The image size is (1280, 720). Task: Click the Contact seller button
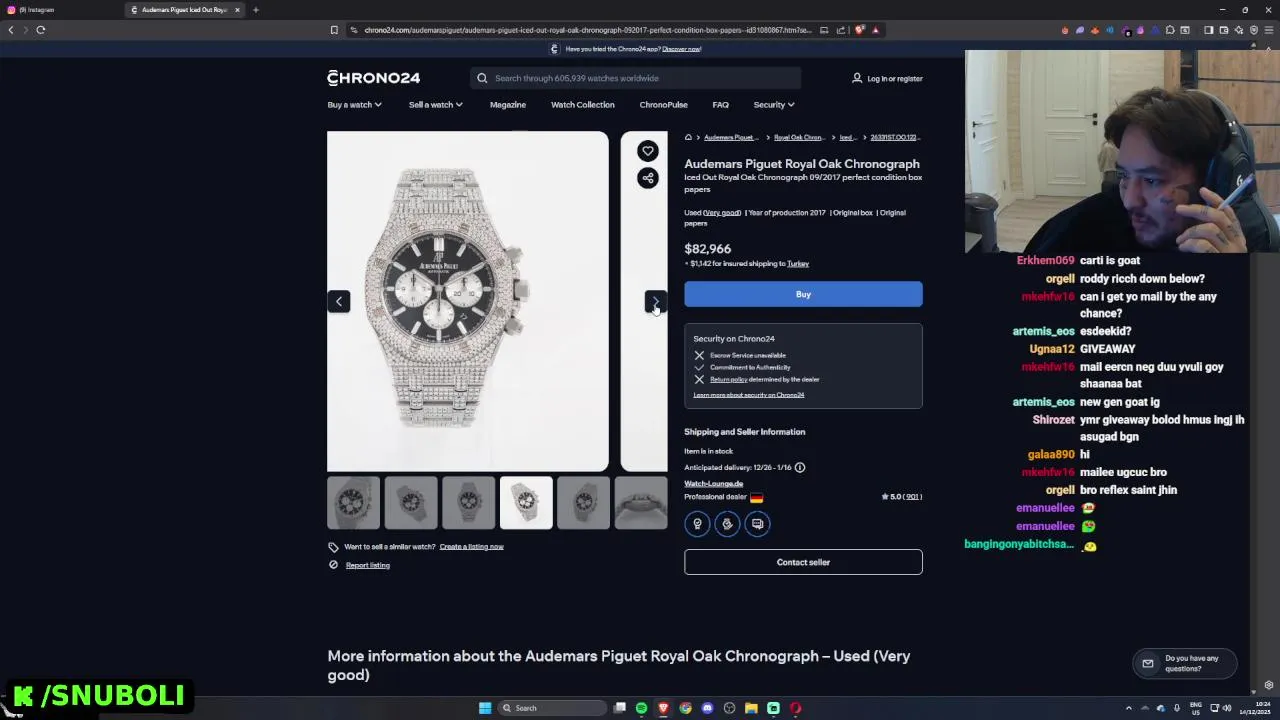(x=803, y=562)
